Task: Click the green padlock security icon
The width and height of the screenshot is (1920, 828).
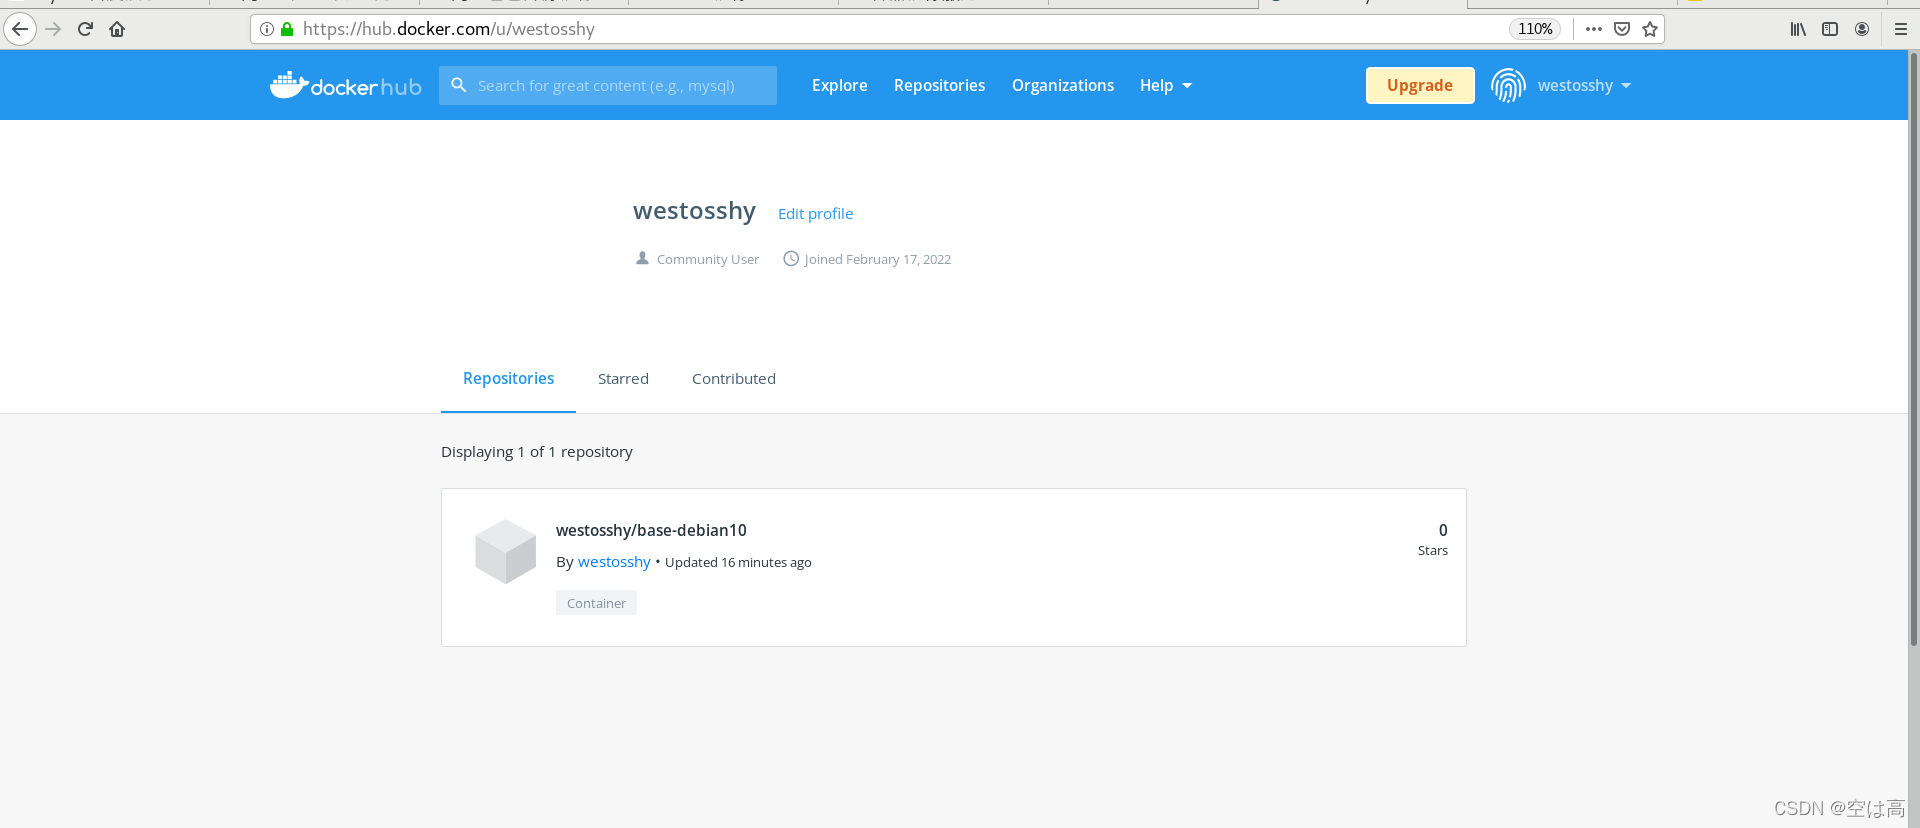Action: click(287, 29)
